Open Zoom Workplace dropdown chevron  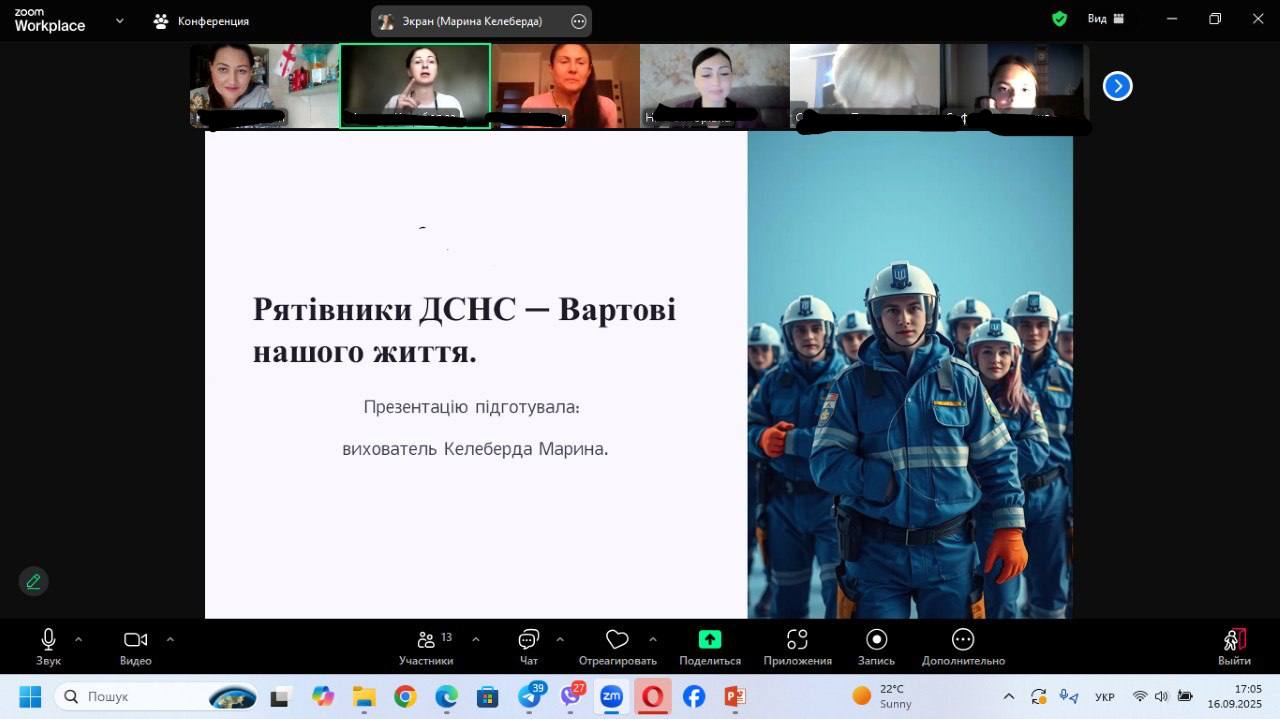click(120, 20)
